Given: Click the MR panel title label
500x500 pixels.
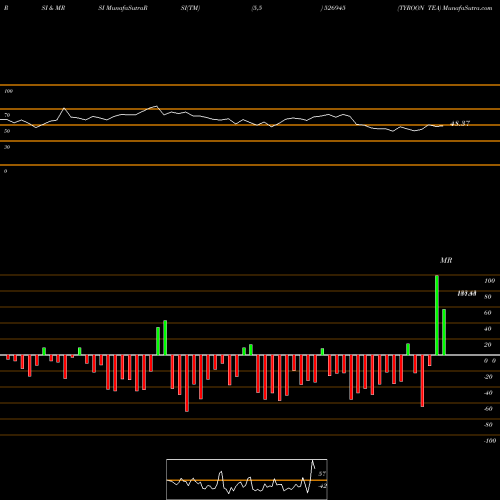Looking at the screenshot, I should [x=446, y=260].
